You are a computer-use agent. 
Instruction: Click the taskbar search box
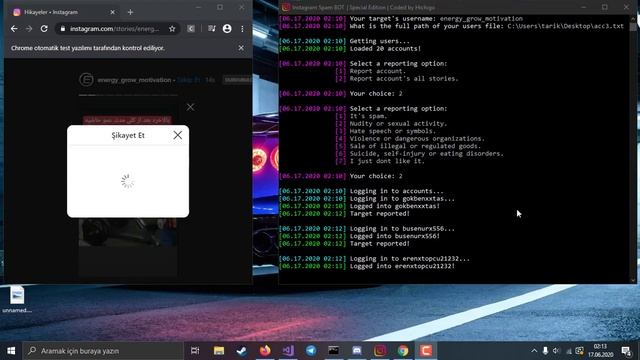click(103, 351)
